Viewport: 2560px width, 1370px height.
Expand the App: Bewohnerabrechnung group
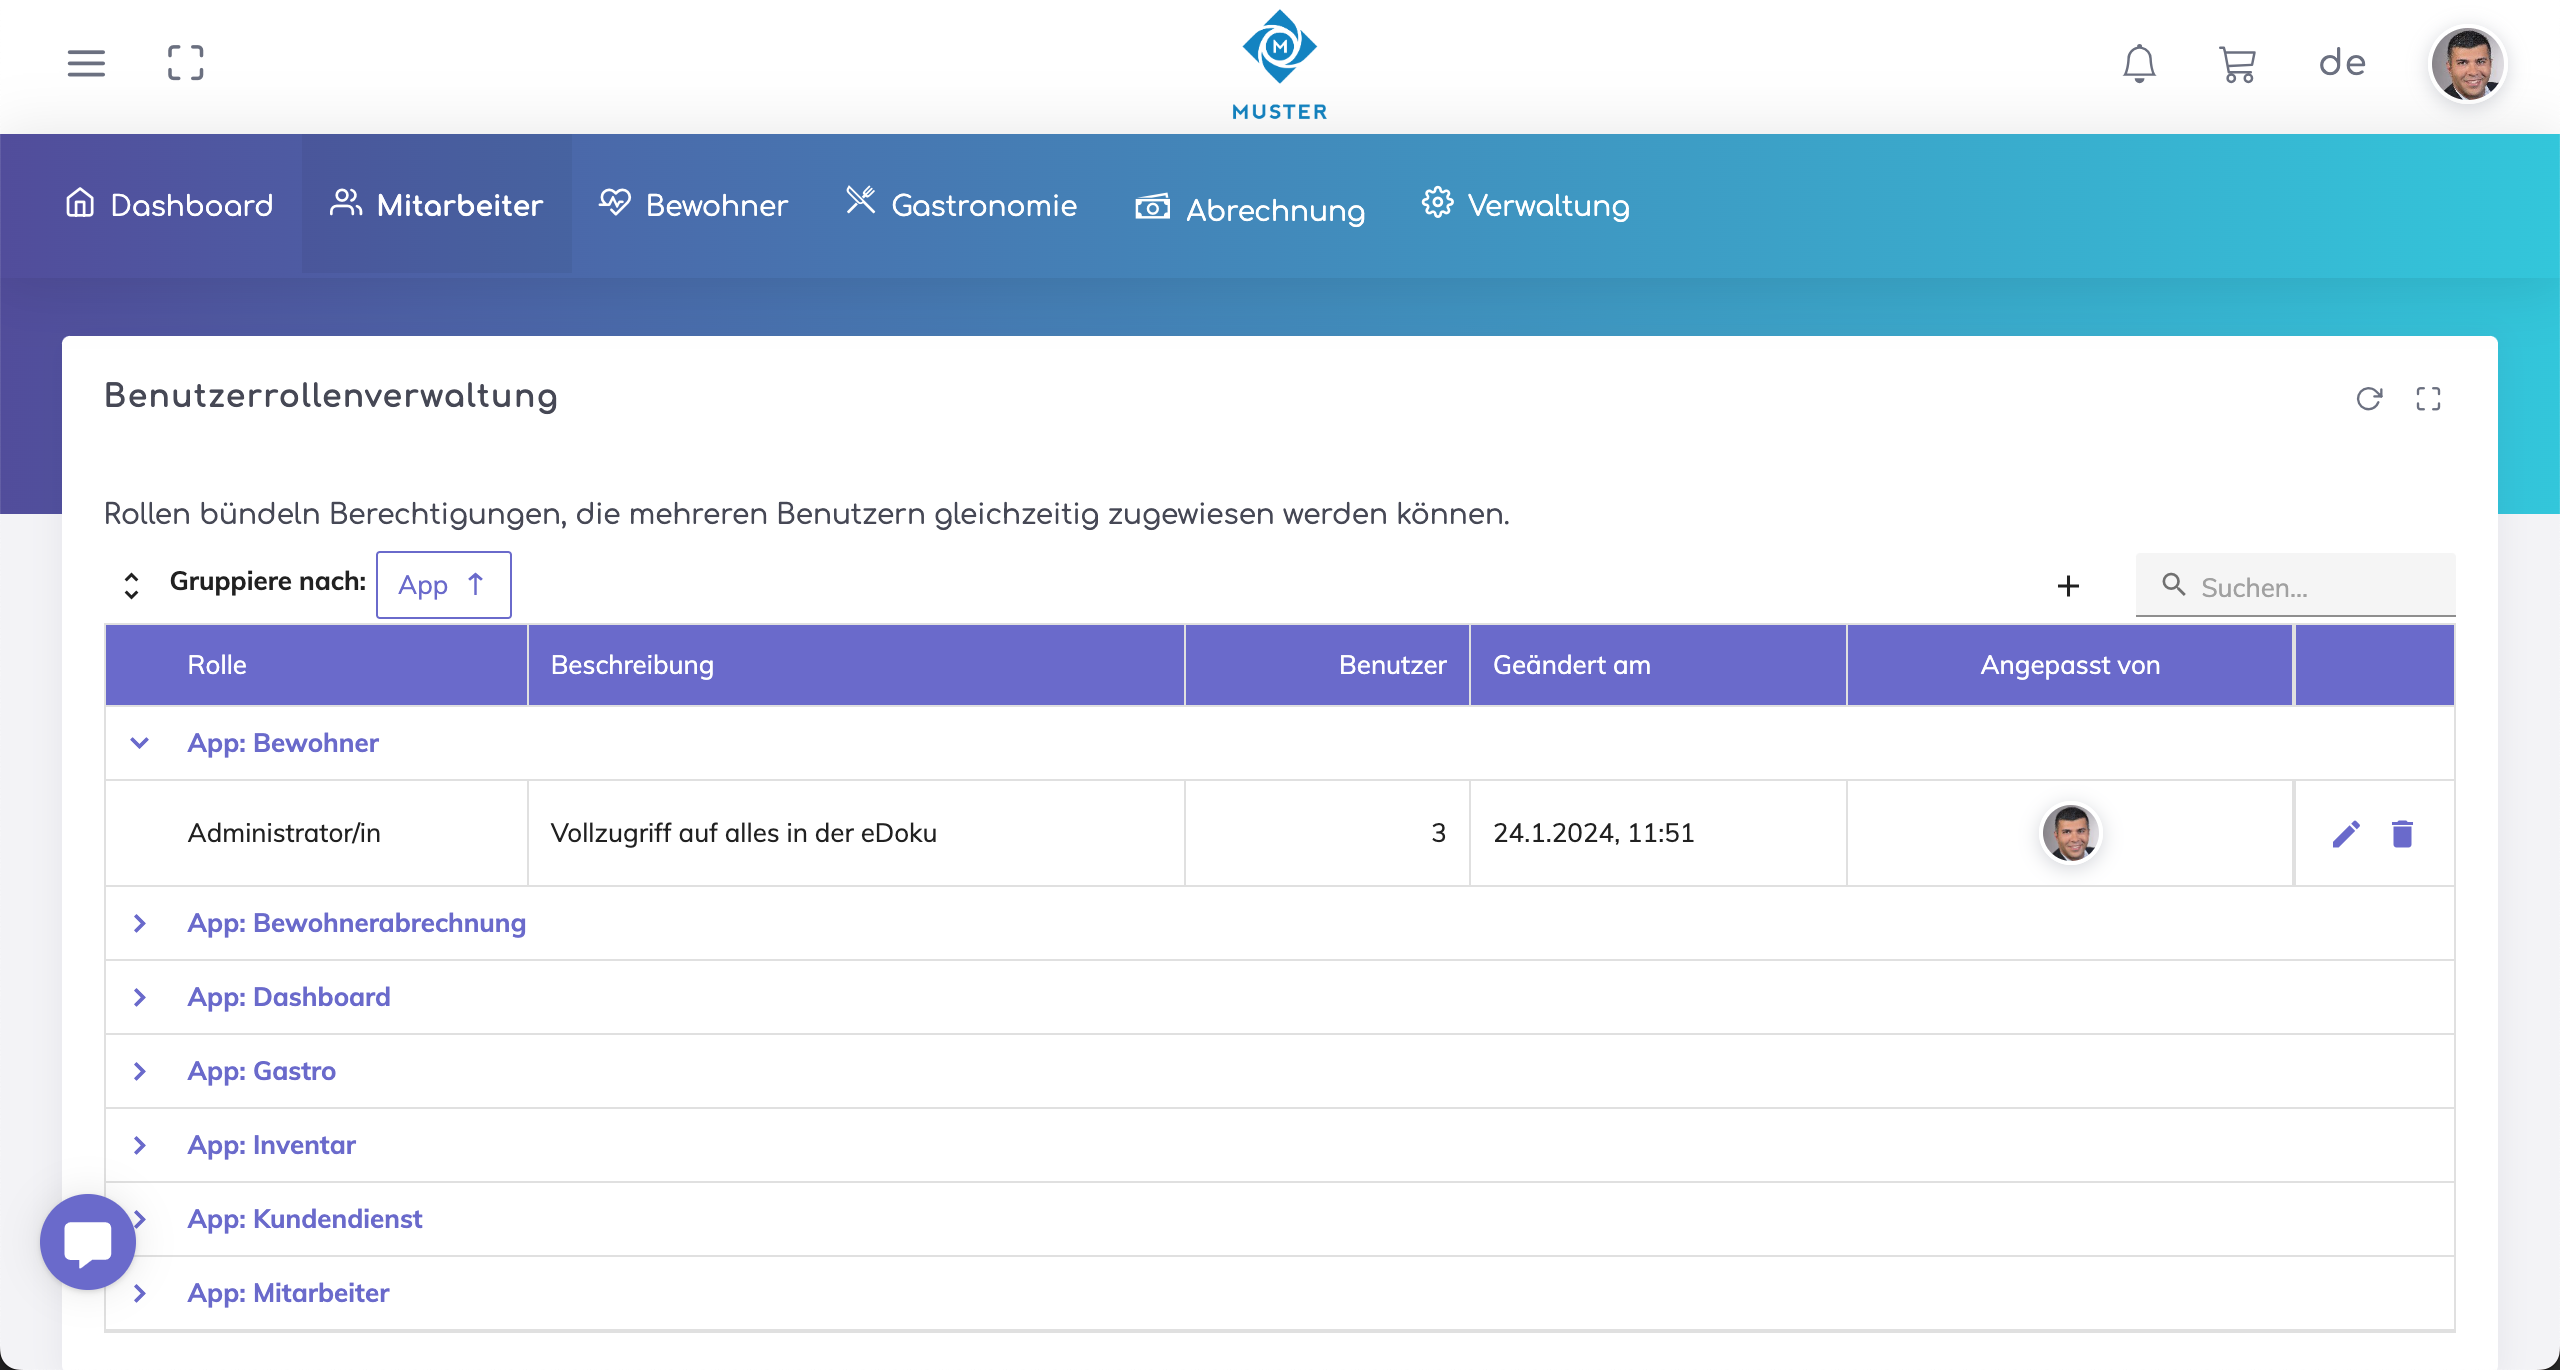click(140, 923)
